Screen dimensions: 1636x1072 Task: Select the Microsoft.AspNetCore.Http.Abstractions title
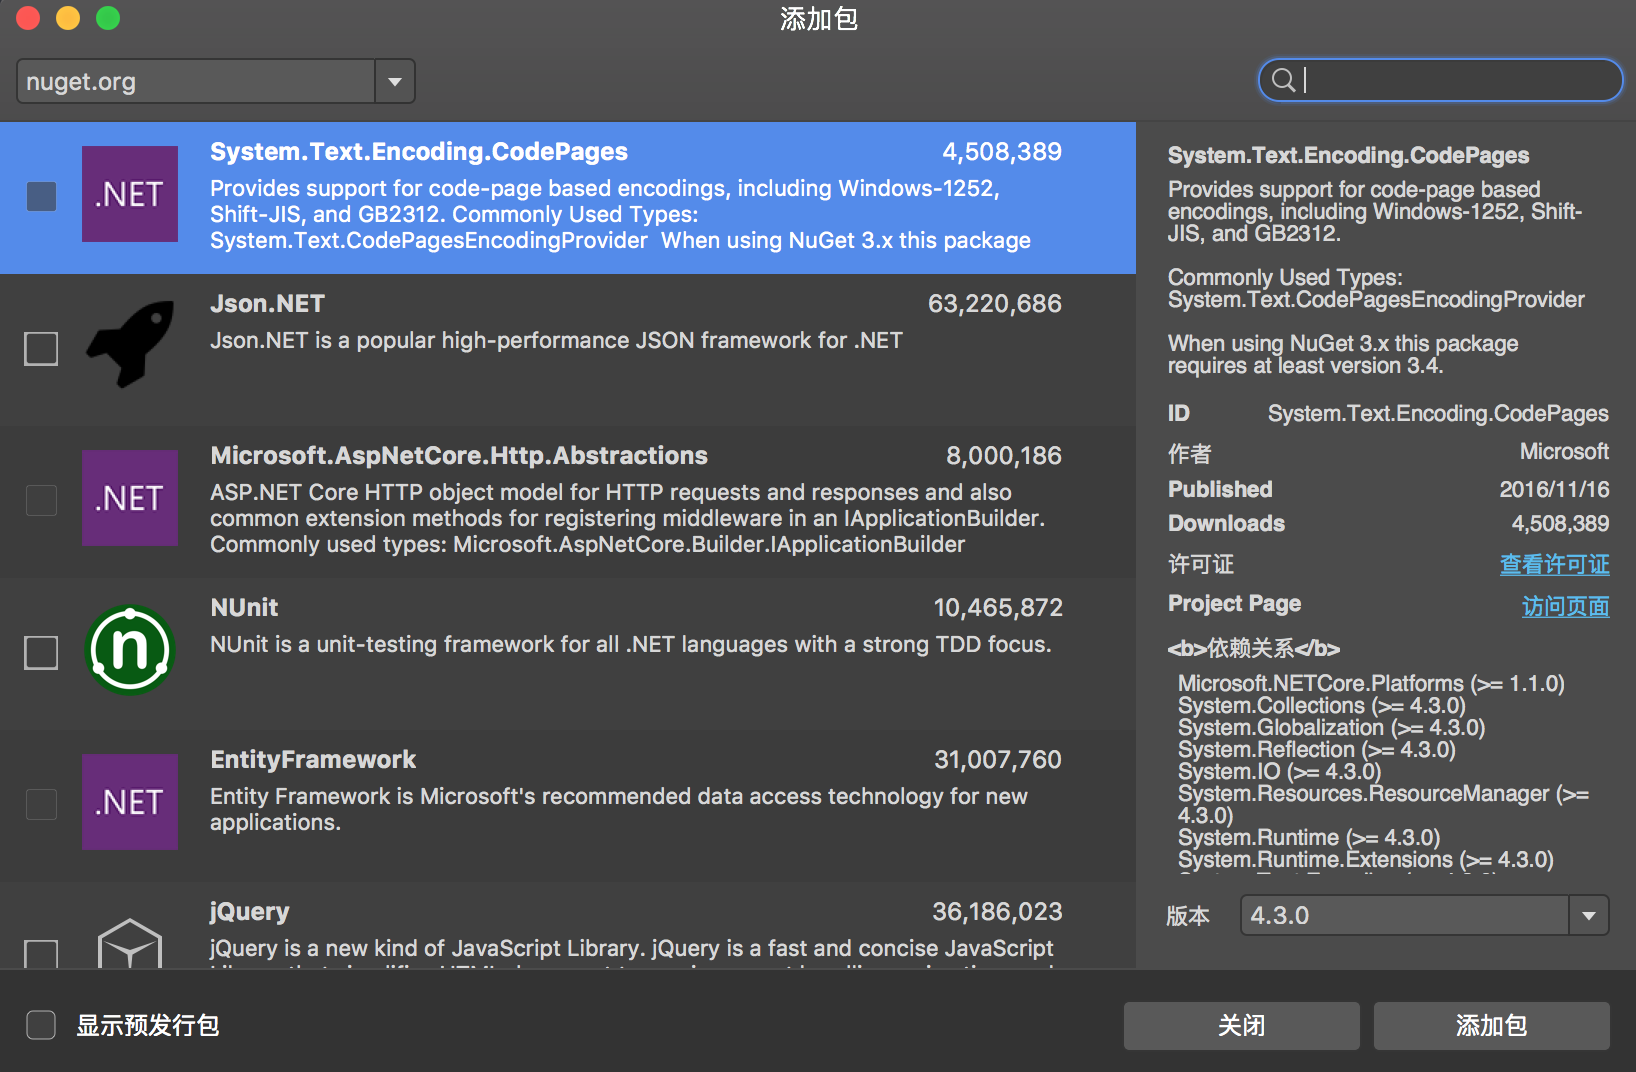coord(459,456)
